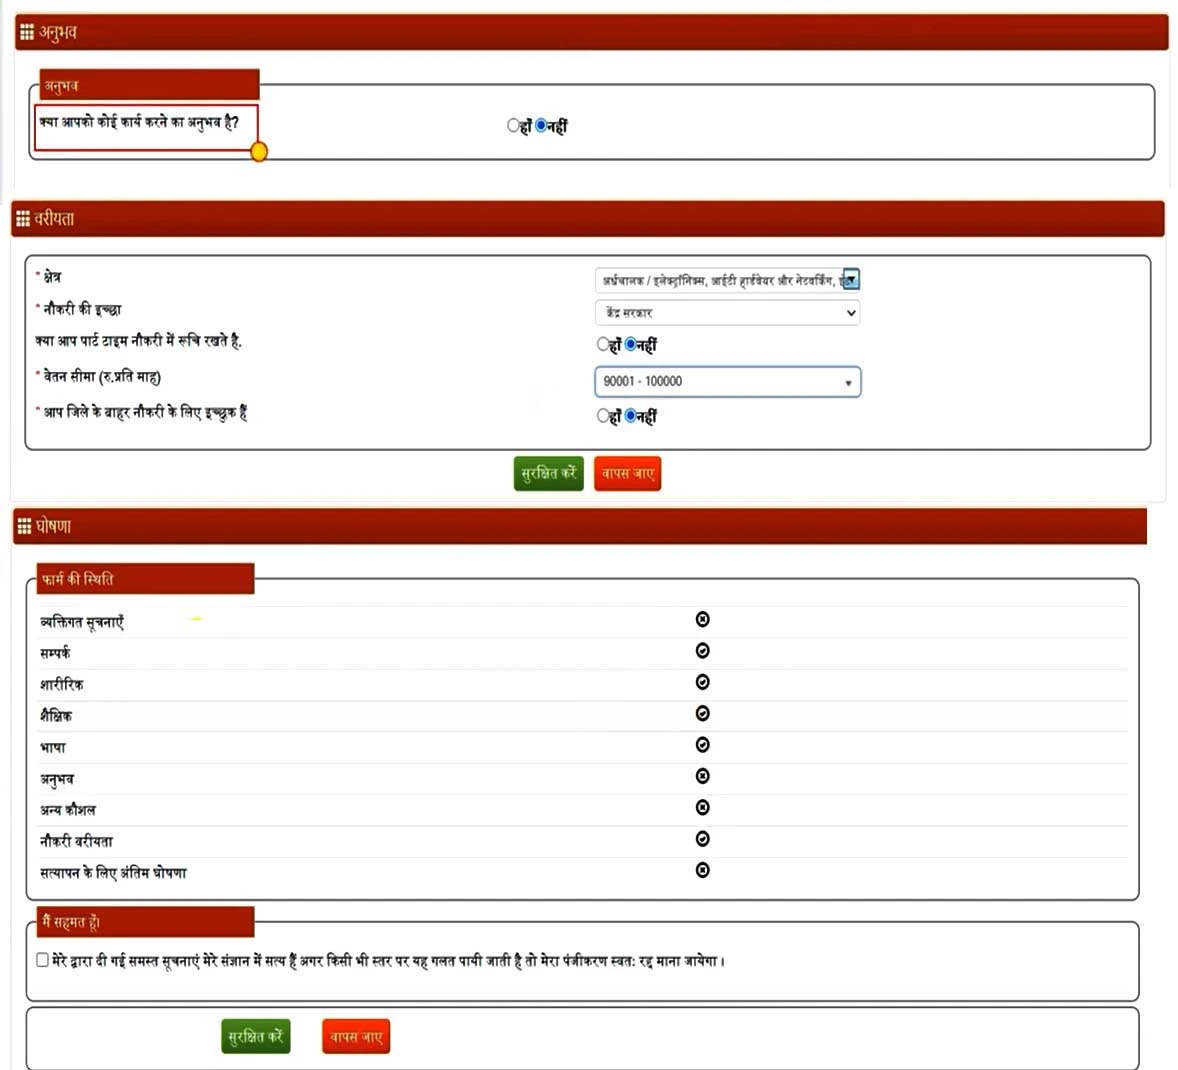The width and height of the screenshot is (1178, 1070).
Task: Click the वरीयता section header
Action: pyautogui.click(x=588, y=219)
